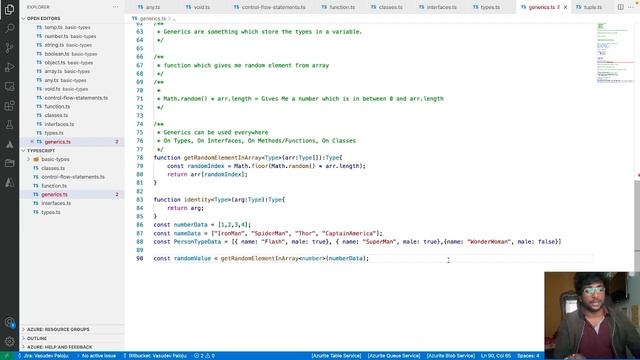Open number.ts in Open Editors

tap(72, 36)
